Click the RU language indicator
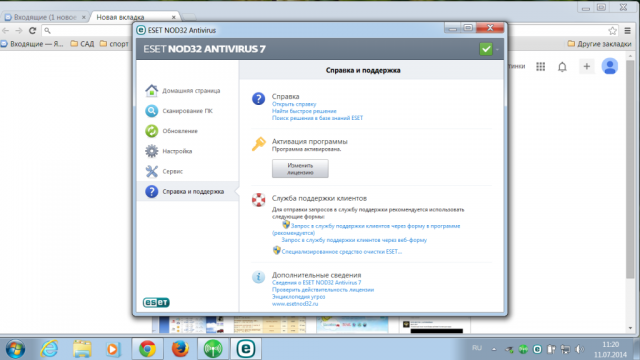This screenshot has width=640, height=360. click(477, 348)
